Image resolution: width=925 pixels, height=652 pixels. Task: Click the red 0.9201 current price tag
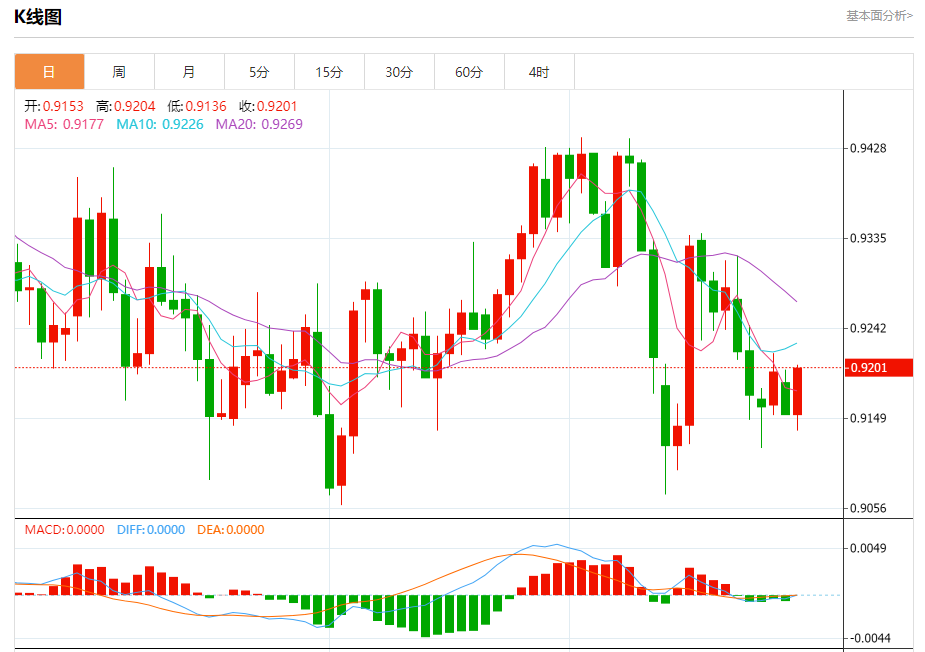(x=879, y=368)
